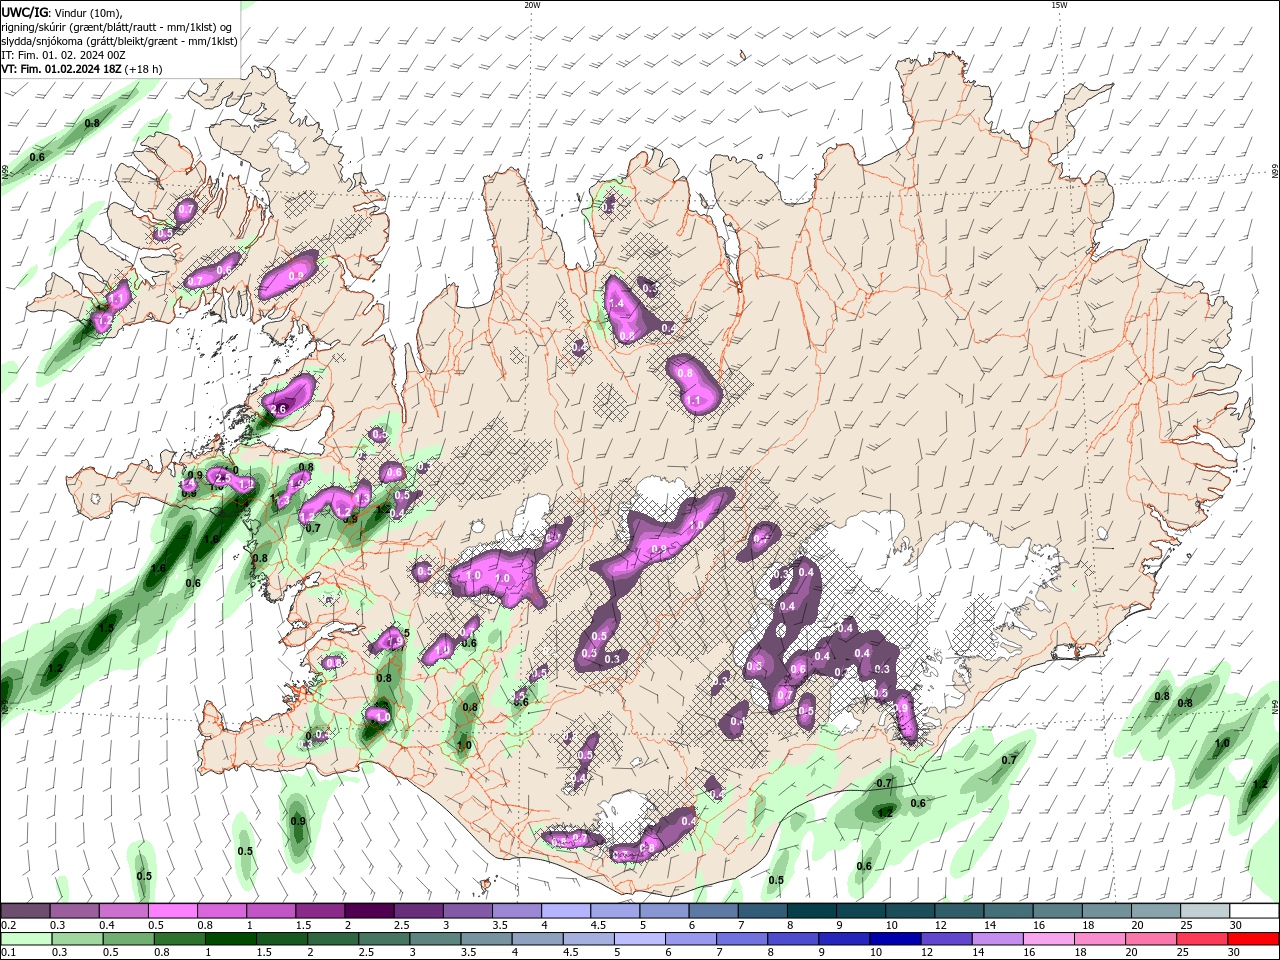Pick the dark teal swatch between 8 and 9
Viewport: 1280px width, 960px height.
812,911
